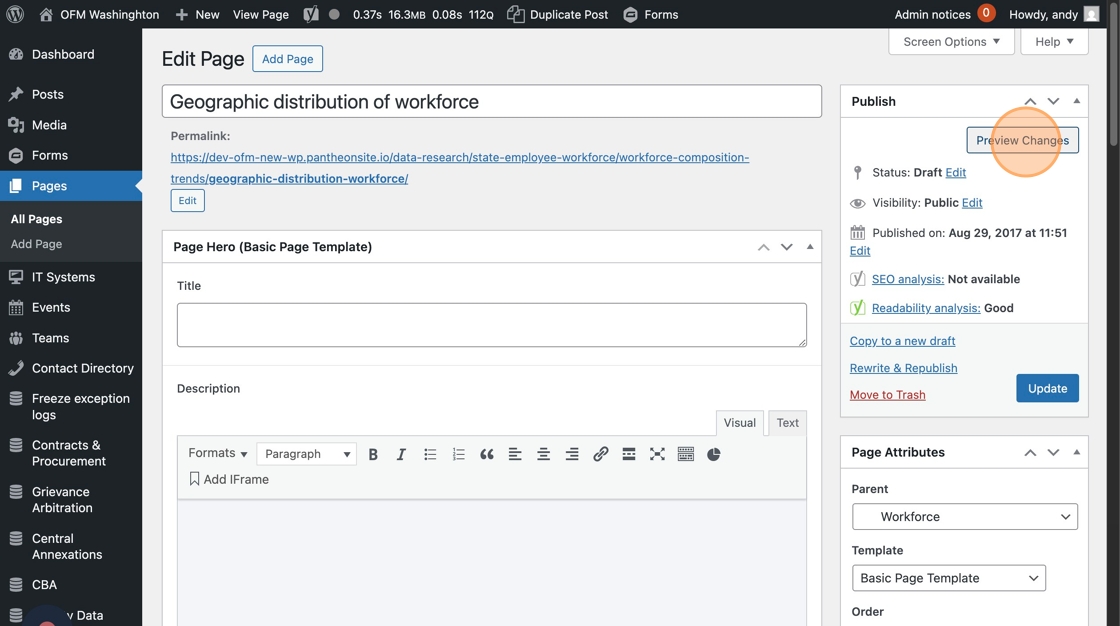The width and height of the screenshot is (1120, 626).
Task: Click the numbered list icon
Action: click(458, 454)
